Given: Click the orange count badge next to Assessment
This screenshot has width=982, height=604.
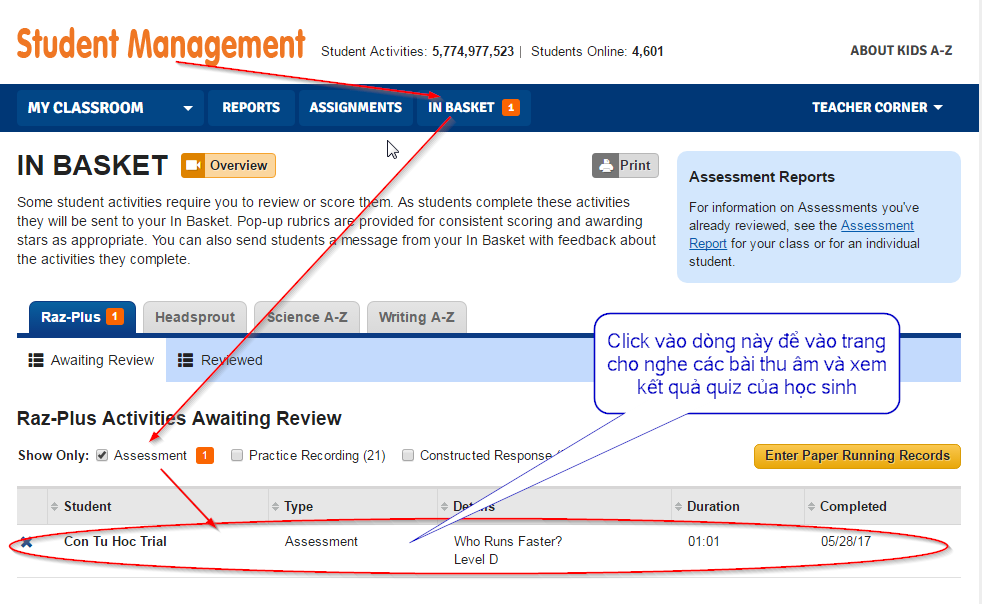Looking at the screenshot, I should [x=205, y=456].
